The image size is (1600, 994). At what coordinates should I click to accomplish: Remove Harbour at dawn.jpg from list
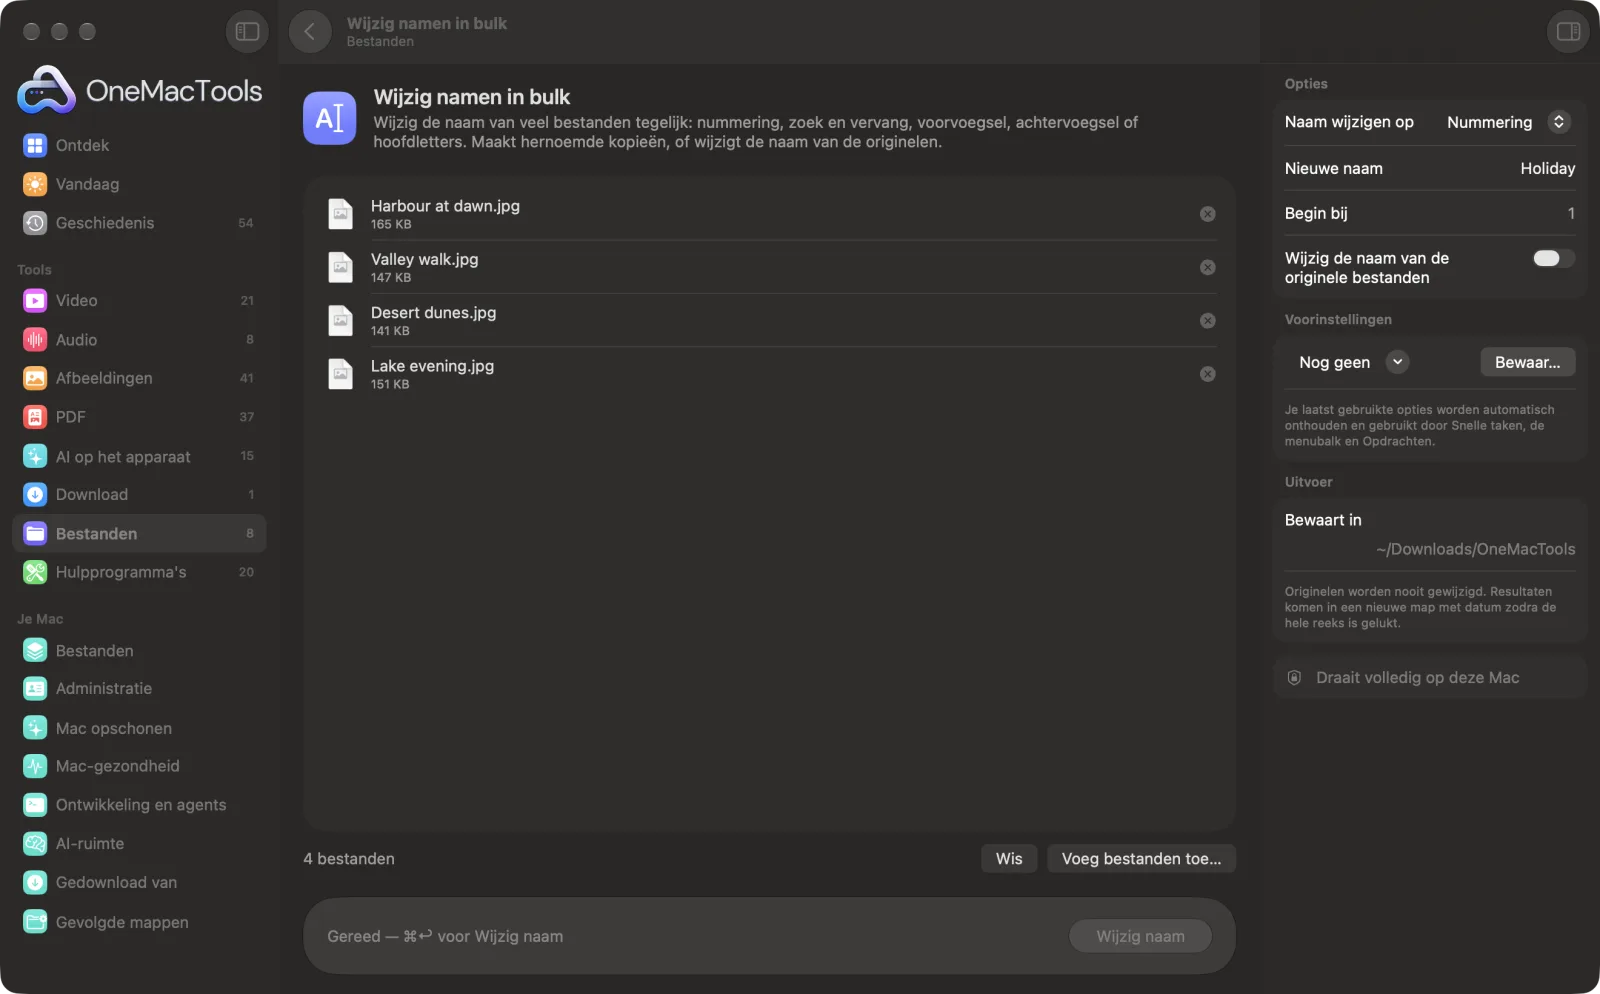pyautogui.click(x=1208, y=214)
